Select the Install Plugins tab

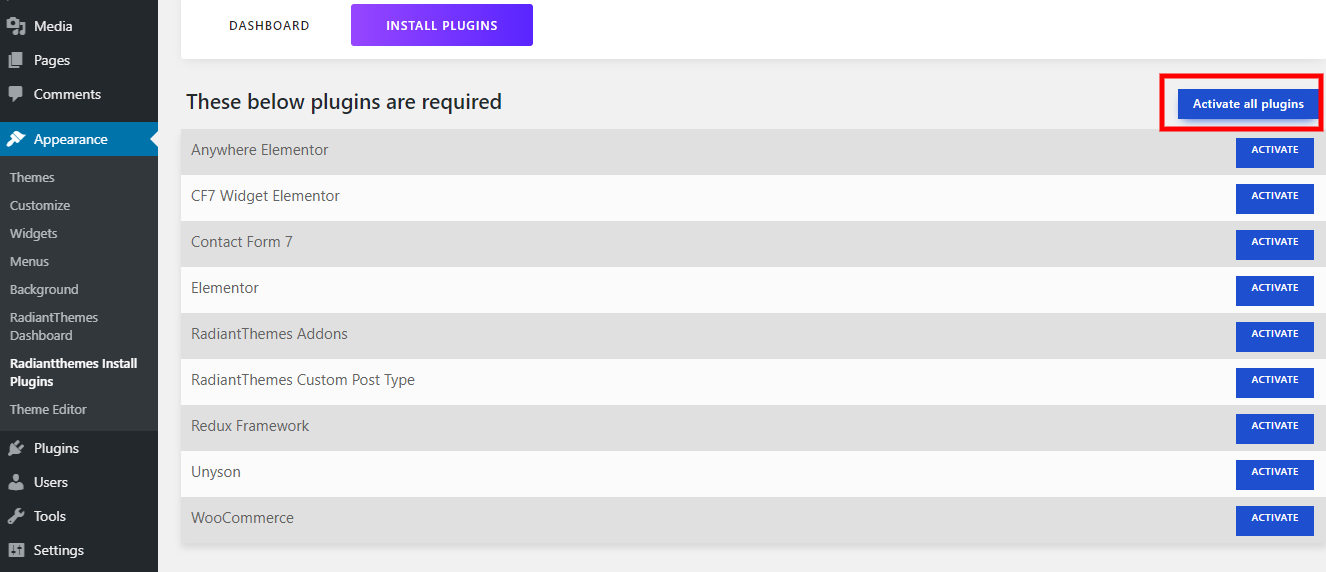point(441,25)
